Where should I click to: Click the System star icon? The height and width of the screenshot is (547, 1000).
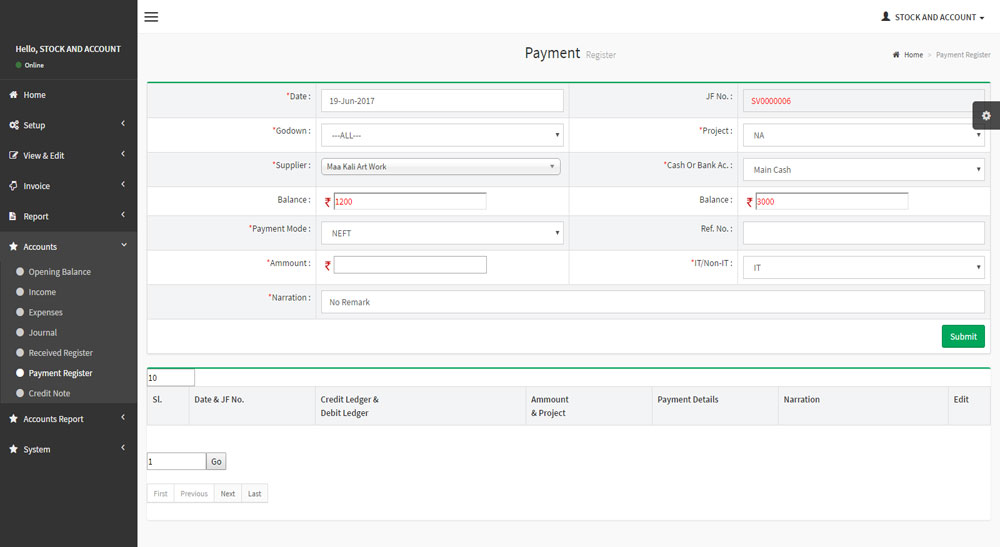point(13,449)
